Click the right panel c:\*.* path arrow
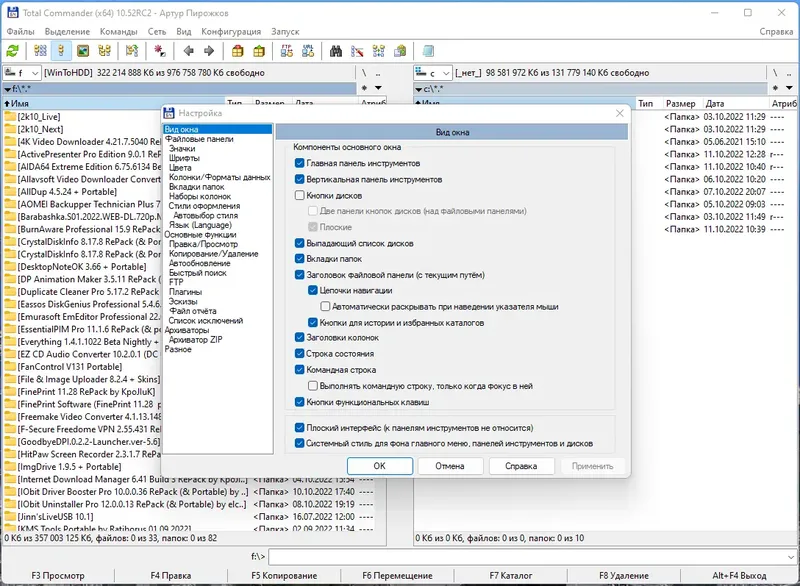 [419, 89]
